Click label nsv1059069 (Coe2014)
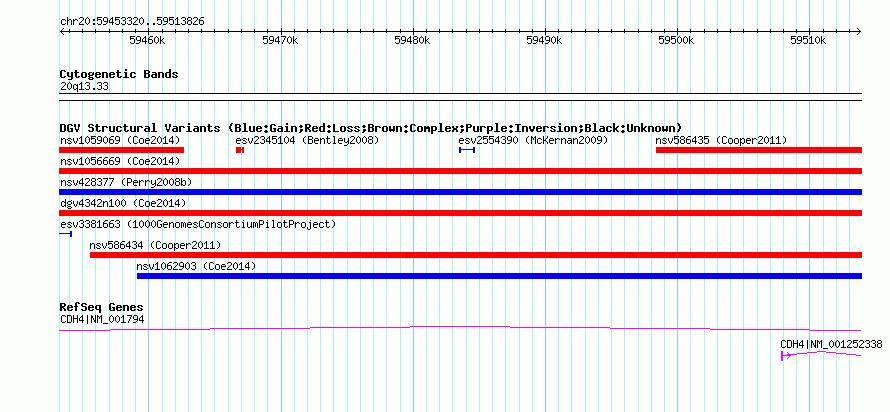Viewport: 890px width, 412px height. 120,140
